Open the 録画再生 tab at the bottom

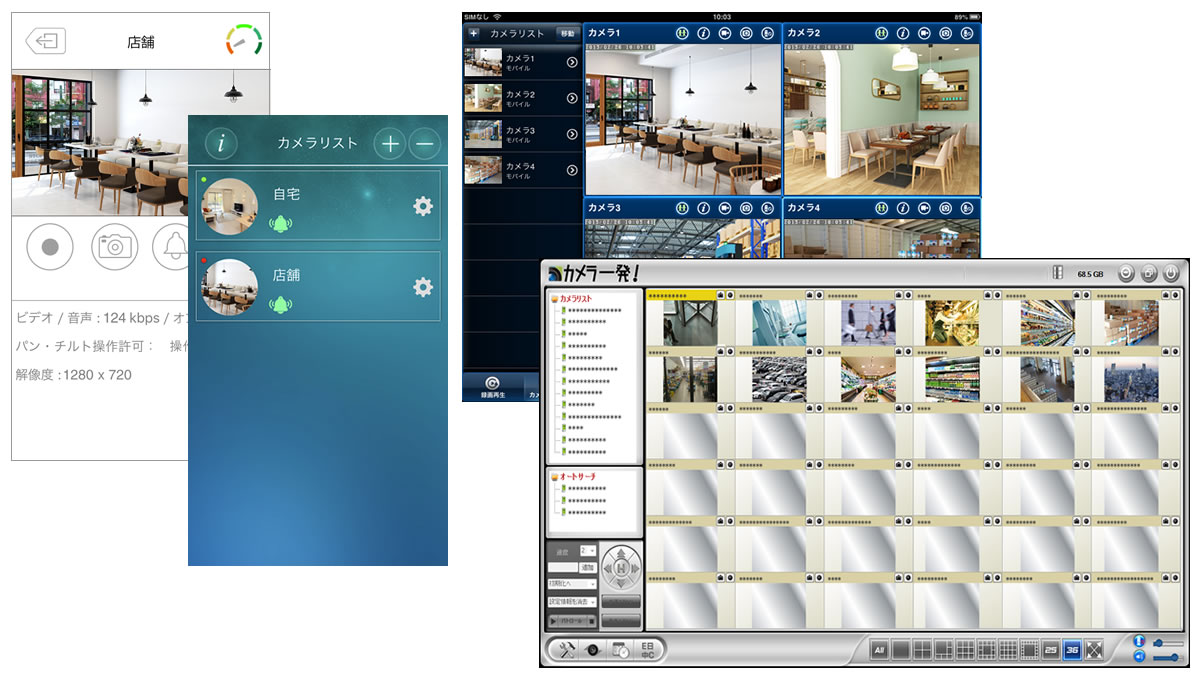pyautogui.click(x=491, y=387)
